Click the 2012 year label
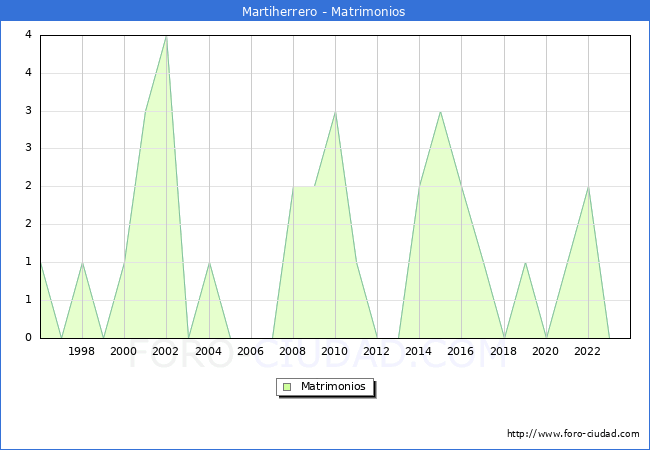 tap(377, 351)
